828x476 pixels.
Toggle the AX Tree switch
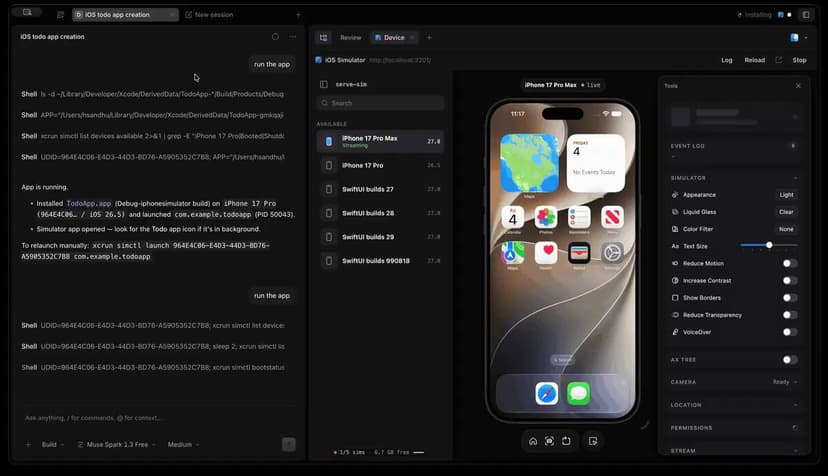pyautogui.click(x=789, y=360)
